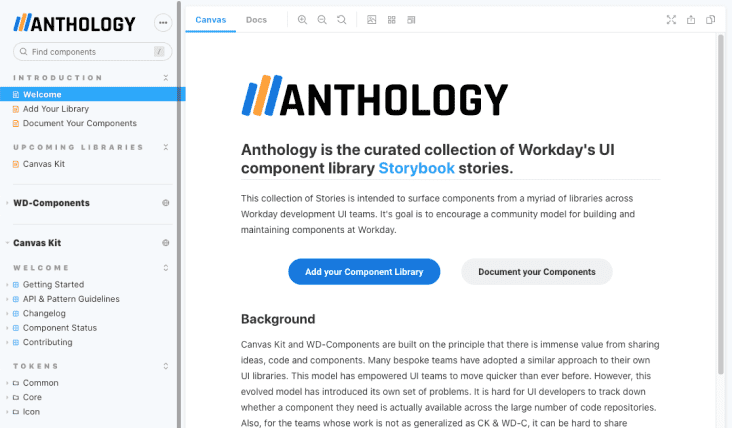Select Add Your Library in sidebar

pyautogui.click(x=56, y=109)
